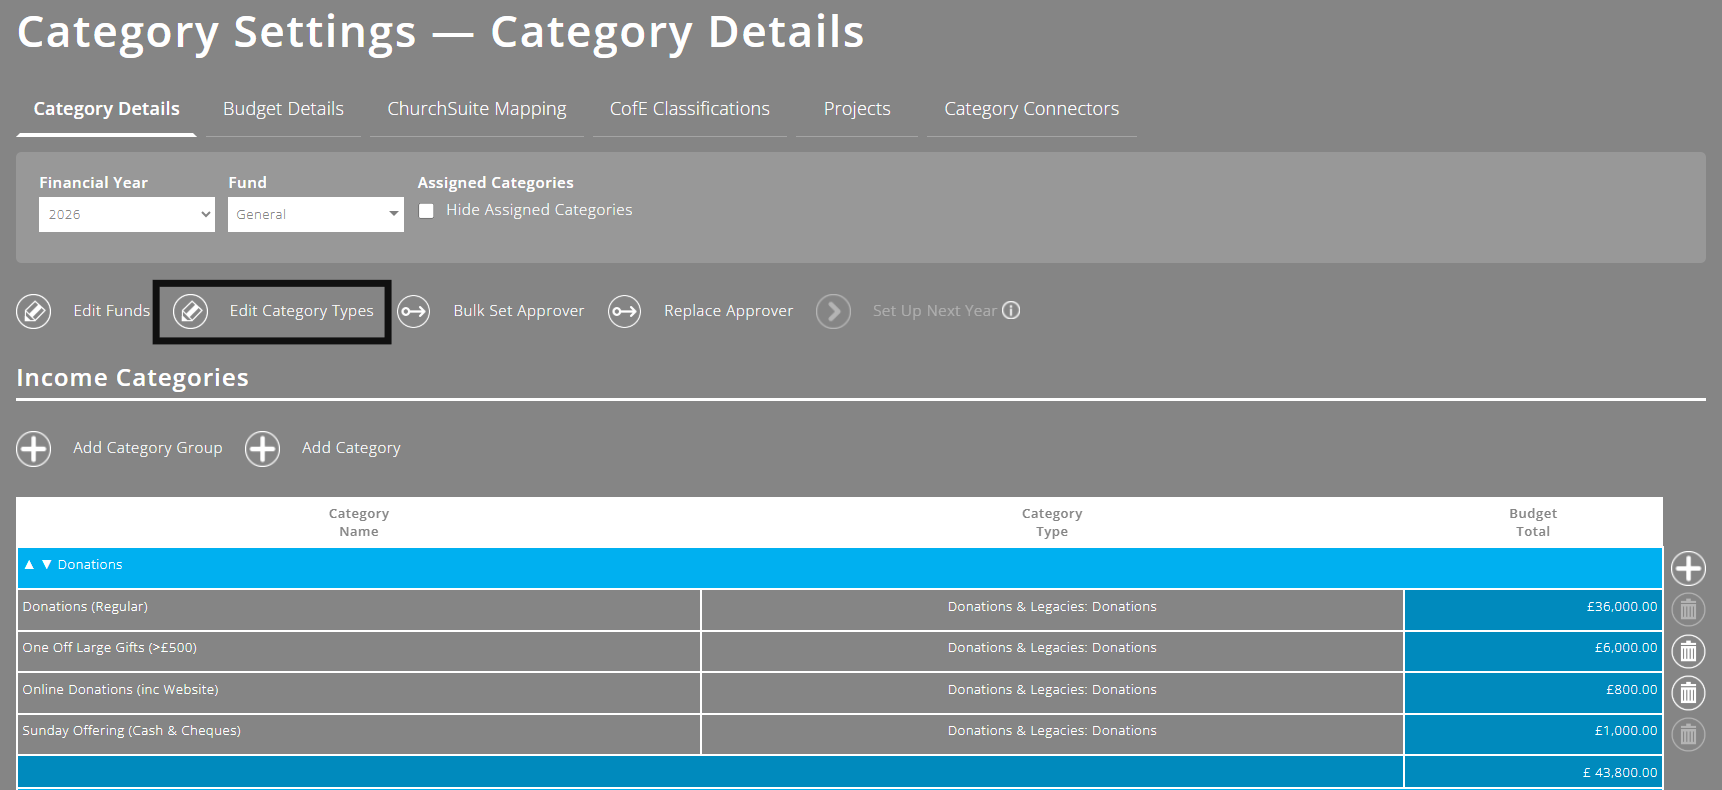1722x790 pixels.
Task: Delete the Online Donations (inc Website) category
Action: pyautogui.click(x=1688, y=692)
